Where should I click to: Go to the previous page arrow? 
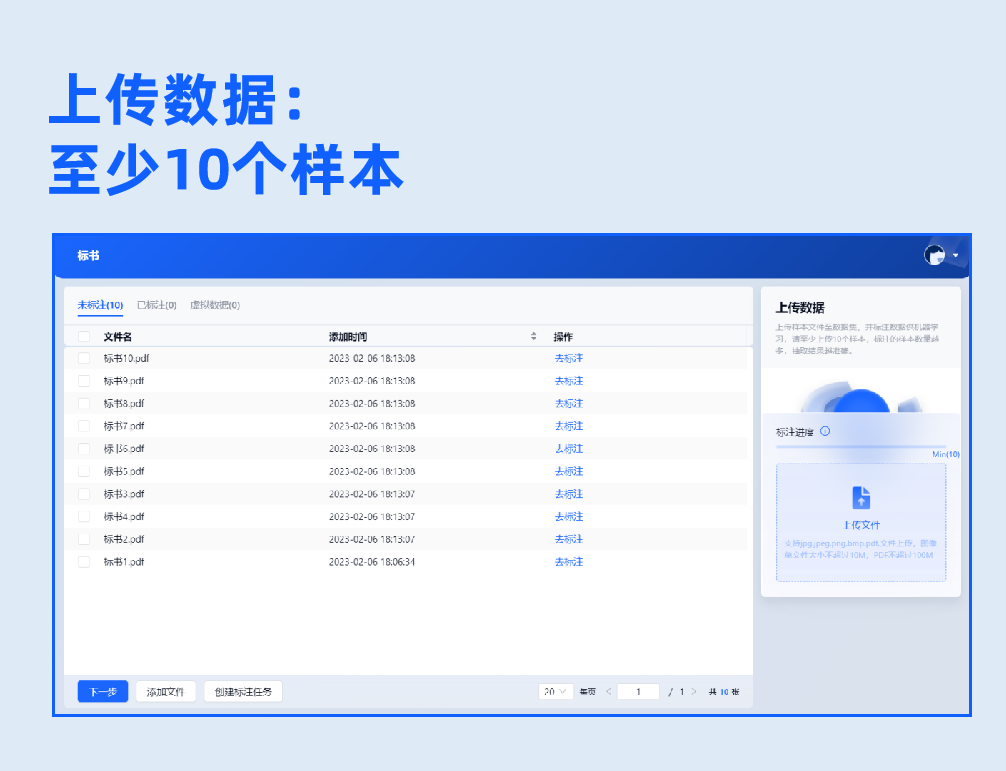click(608, 691)
